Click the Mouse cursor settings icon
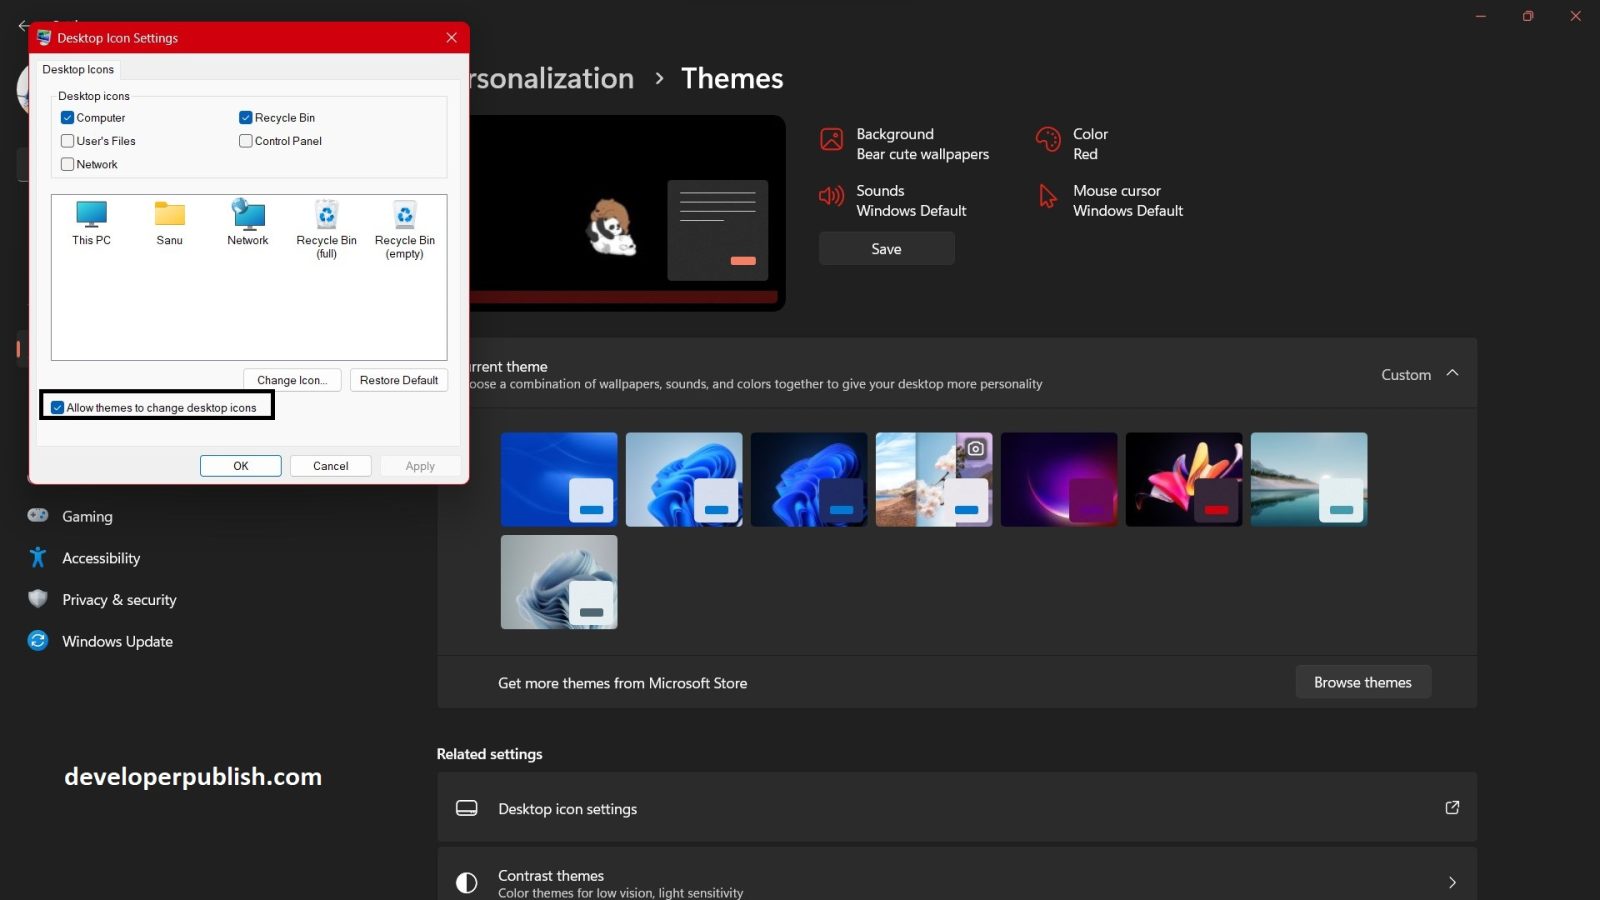 coord(1046,197)
